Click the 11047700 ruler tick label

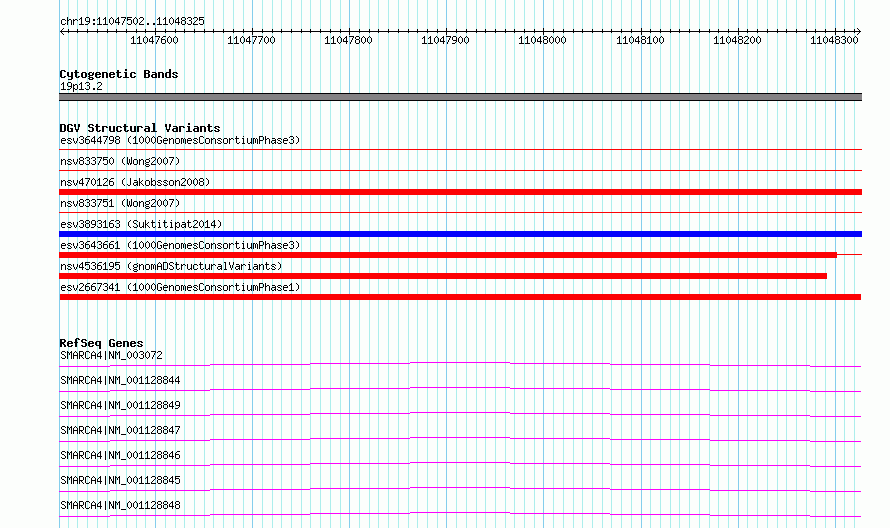pos(251,40)
